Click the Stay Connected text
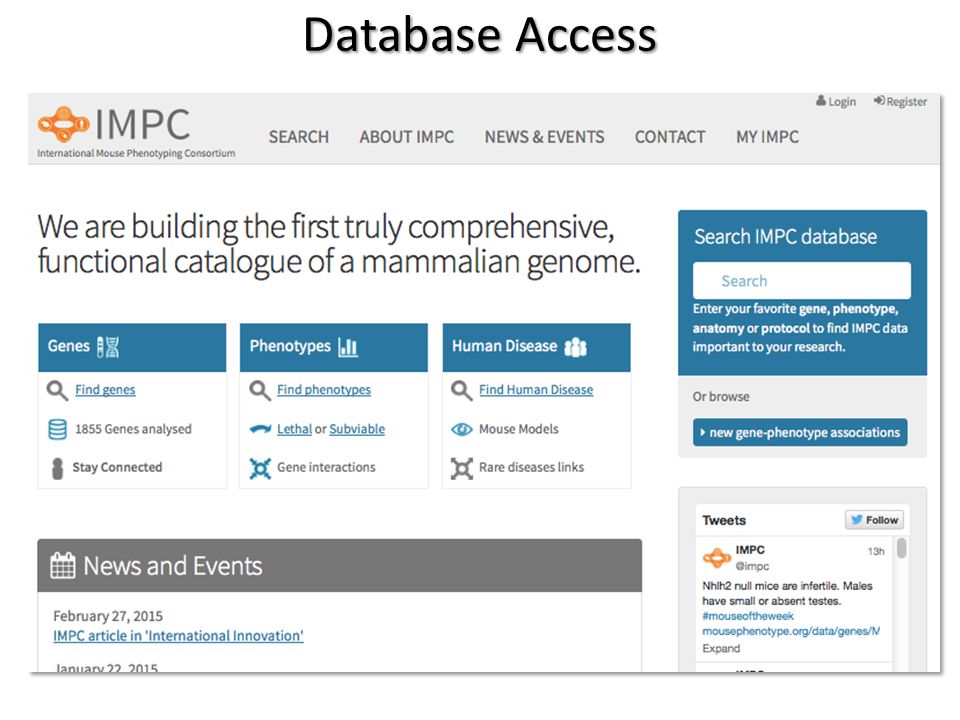This screenshot has width=960, height=720. [x=117, y=467]
